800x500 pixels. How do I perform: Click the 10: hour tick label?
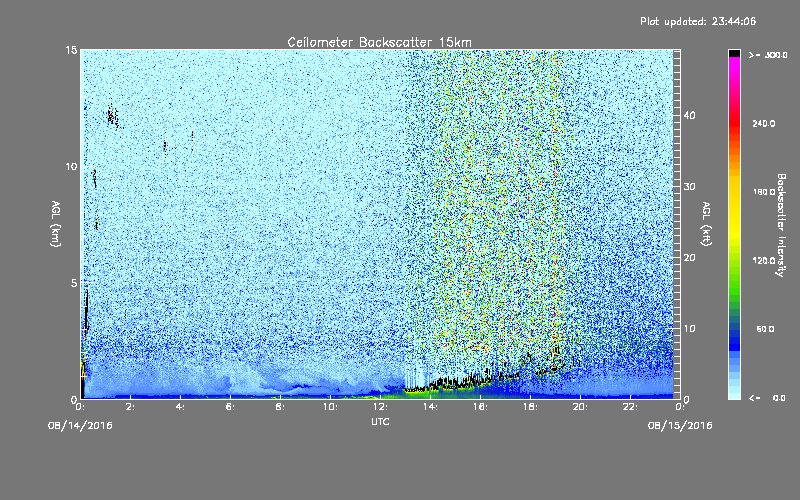point(330,407)
